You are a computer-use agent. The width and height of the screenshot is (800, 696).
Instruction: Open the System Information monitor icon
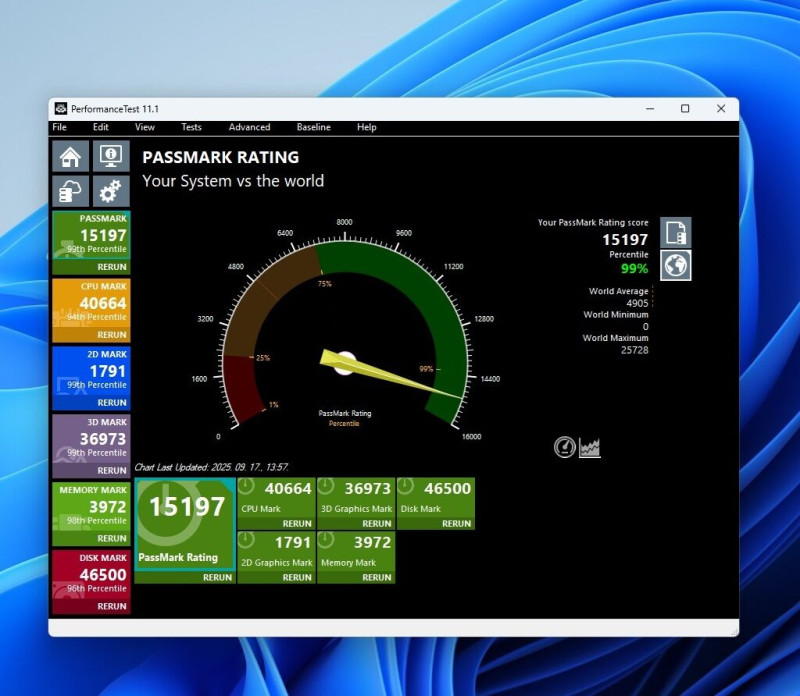click(x=111, y=156)
